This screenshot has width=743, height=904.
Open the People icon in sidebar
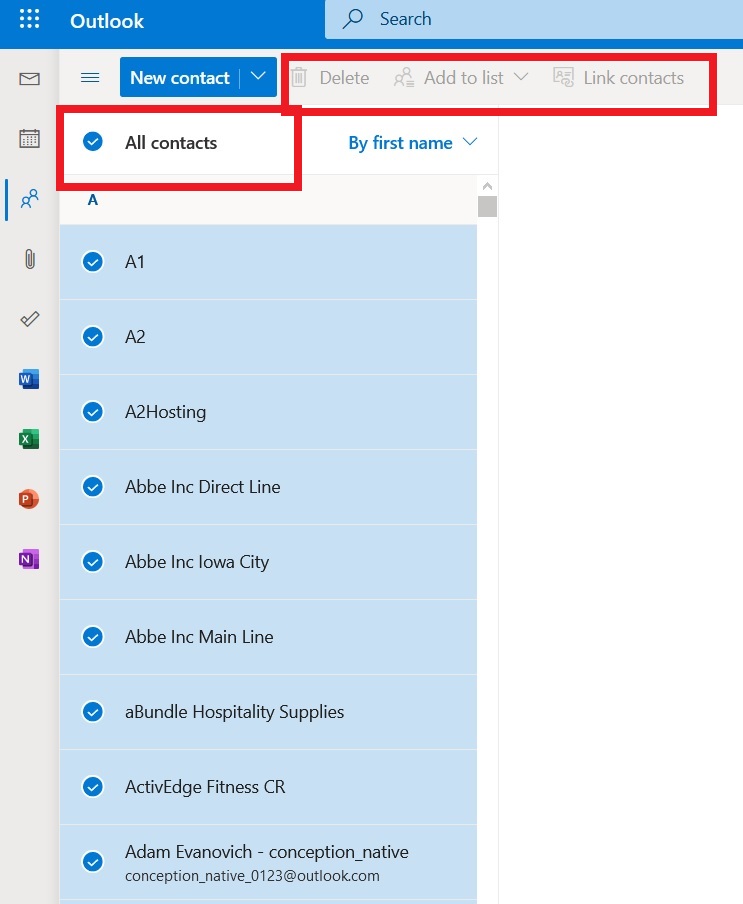(29, 199)
